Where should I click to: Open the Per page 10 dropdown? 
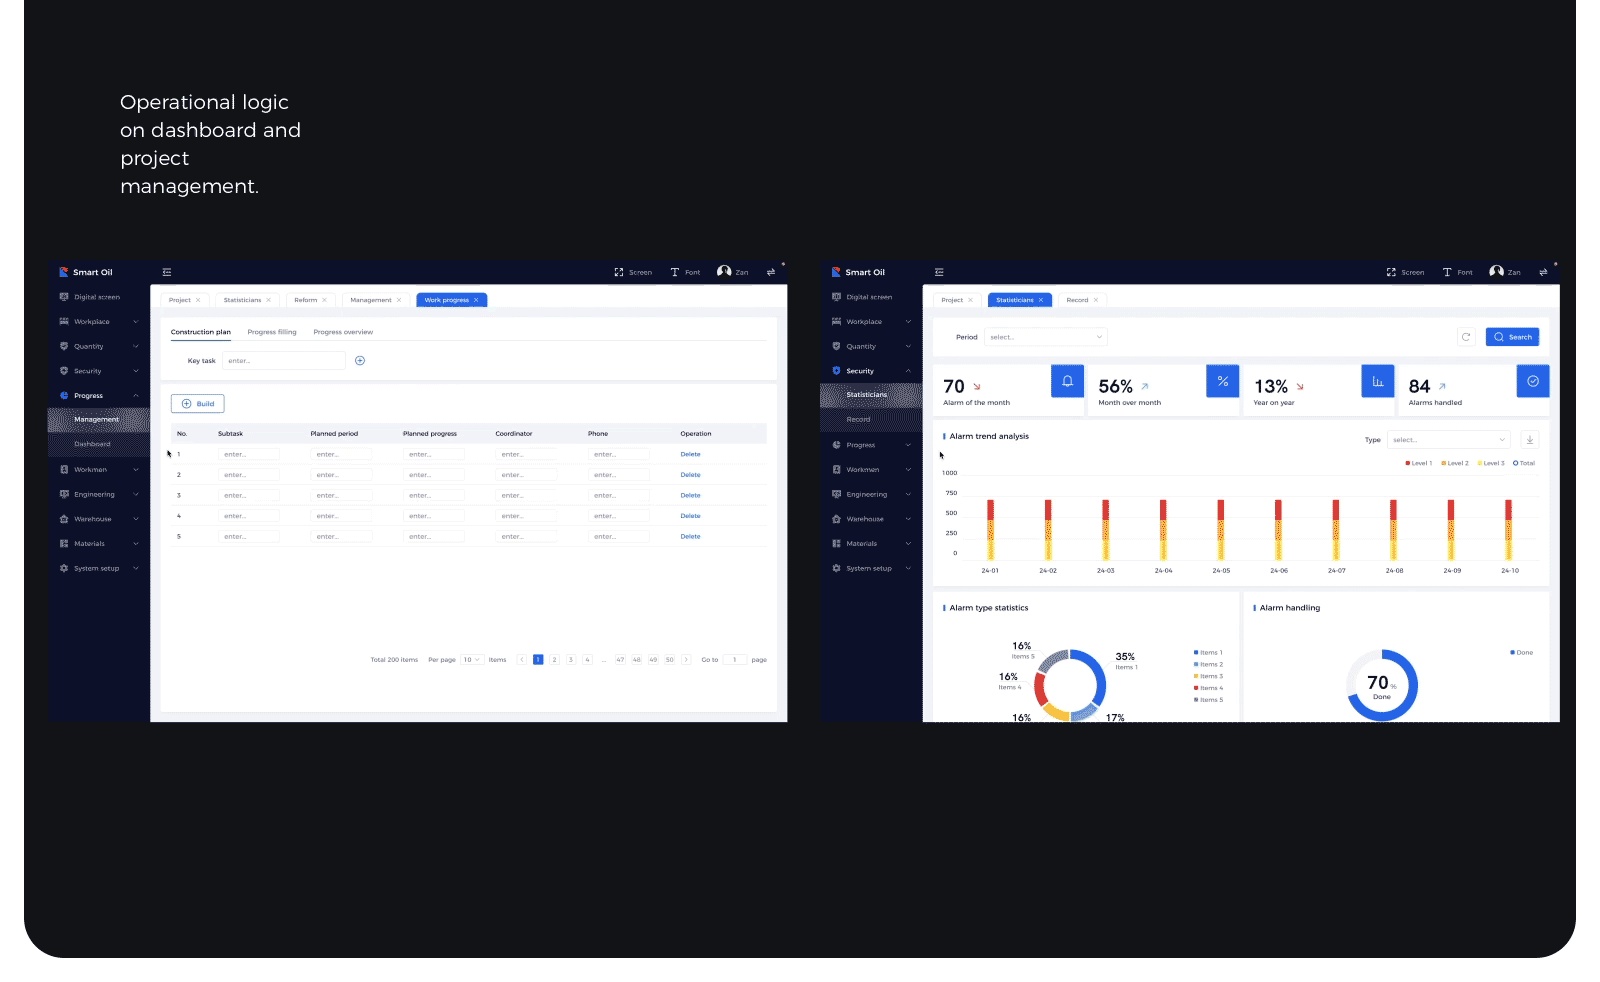[472, 660]
